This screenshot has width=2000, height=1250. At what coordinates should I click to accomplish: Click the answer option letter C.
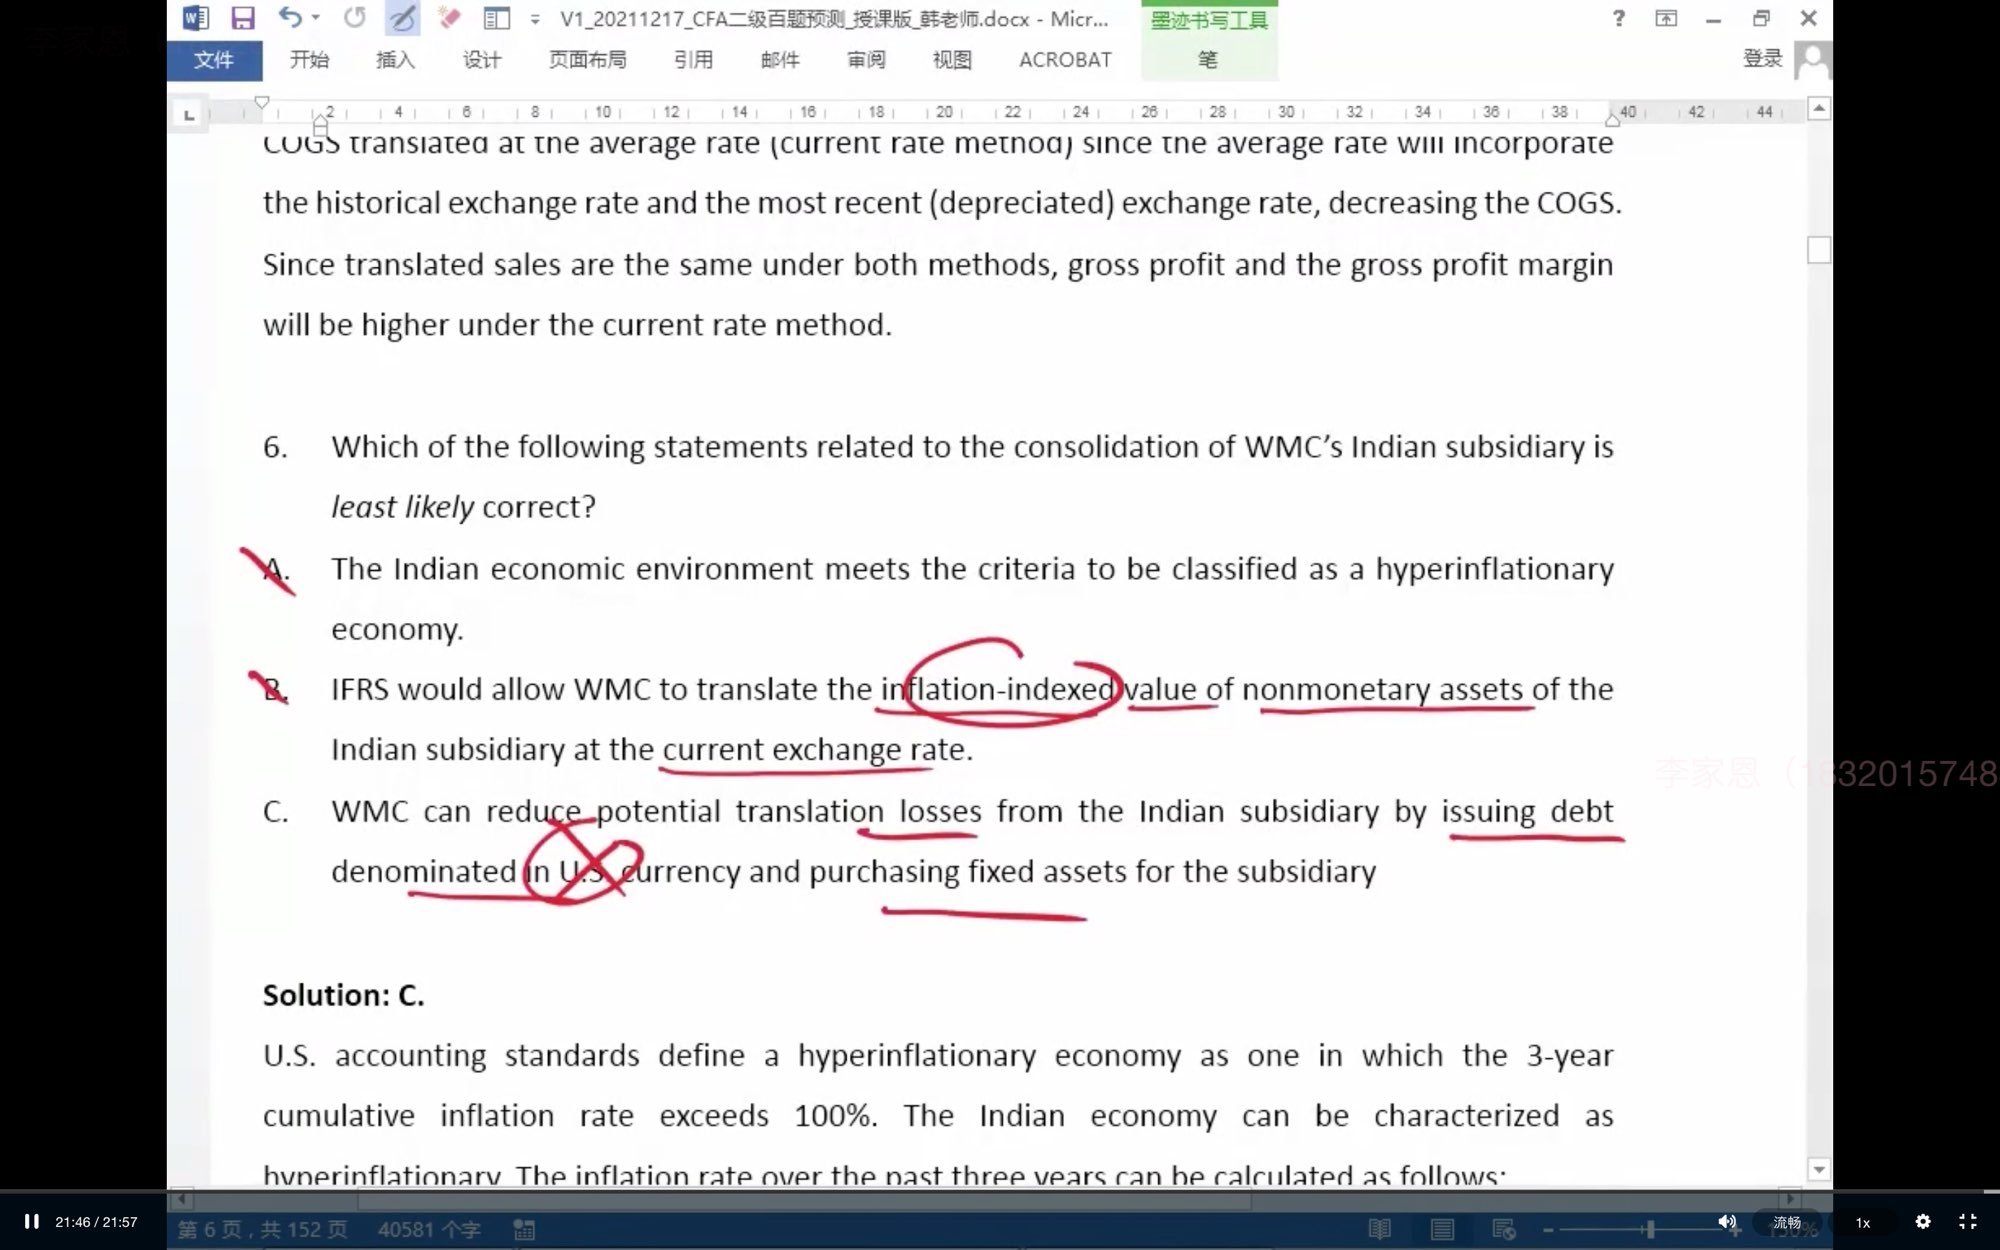click(x=276, y=811)
